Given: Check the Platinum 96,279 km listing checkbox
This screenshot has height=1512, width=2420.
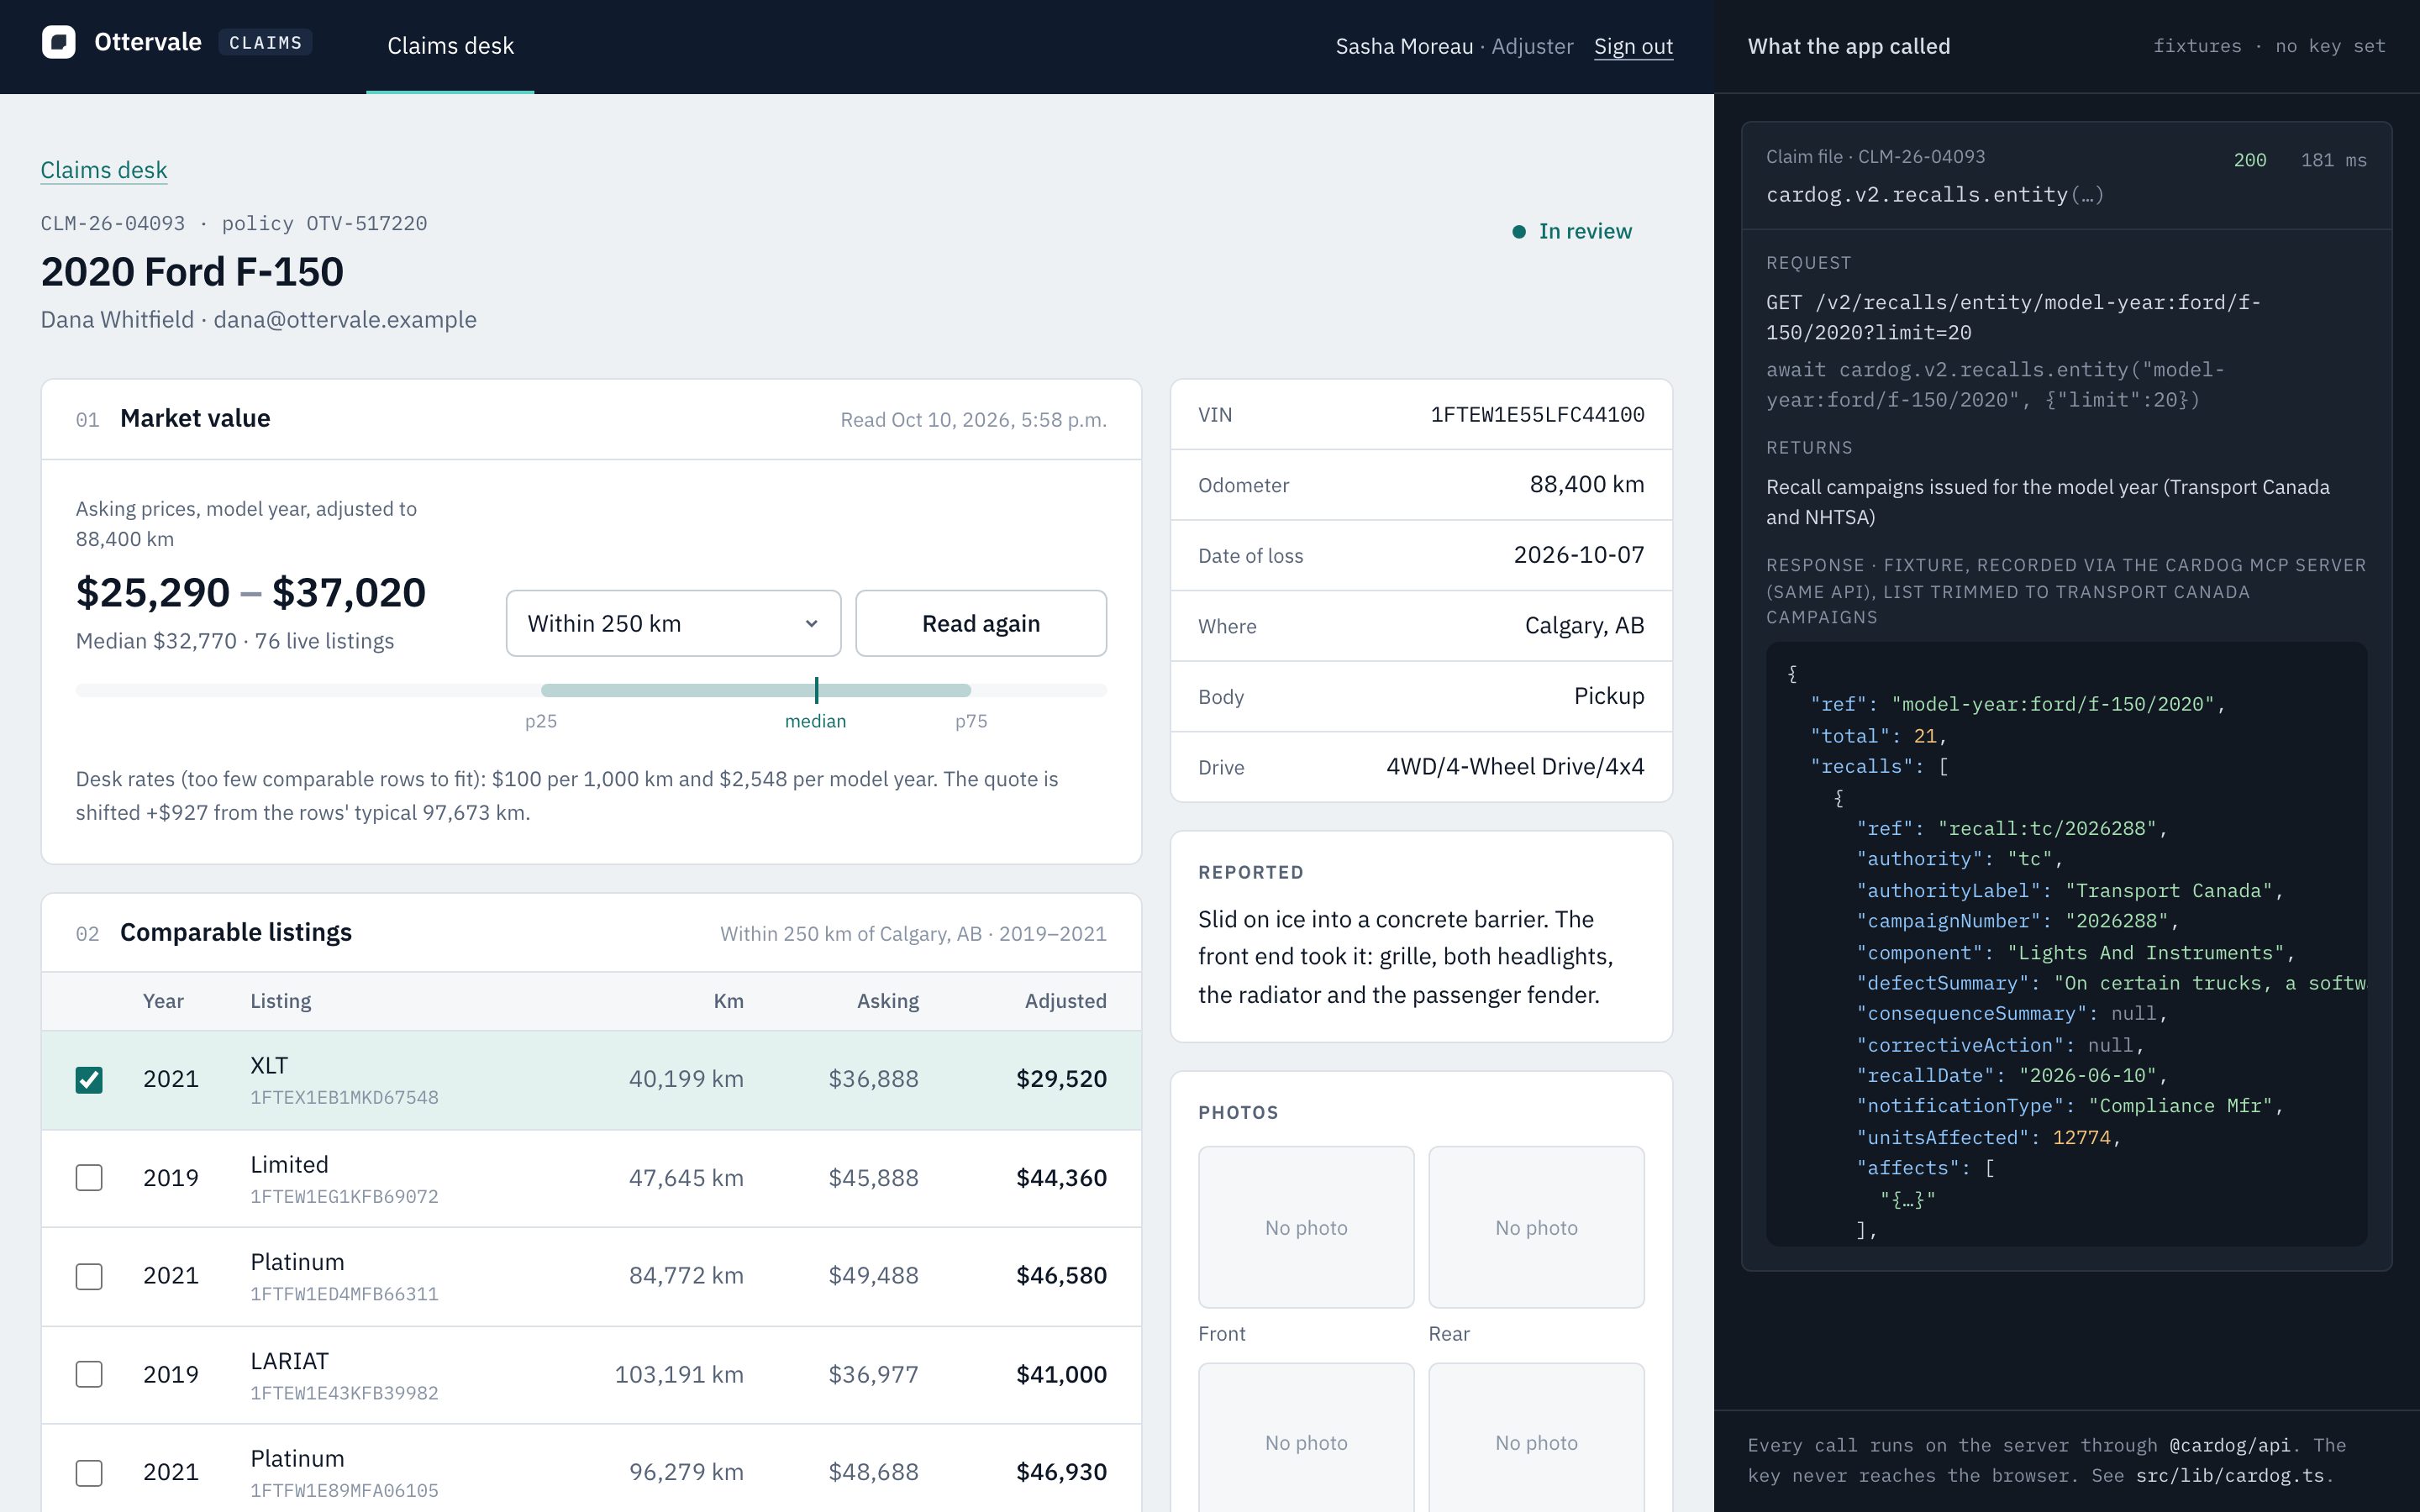Looking at the screenshot, I should [x=89, y=1472].
